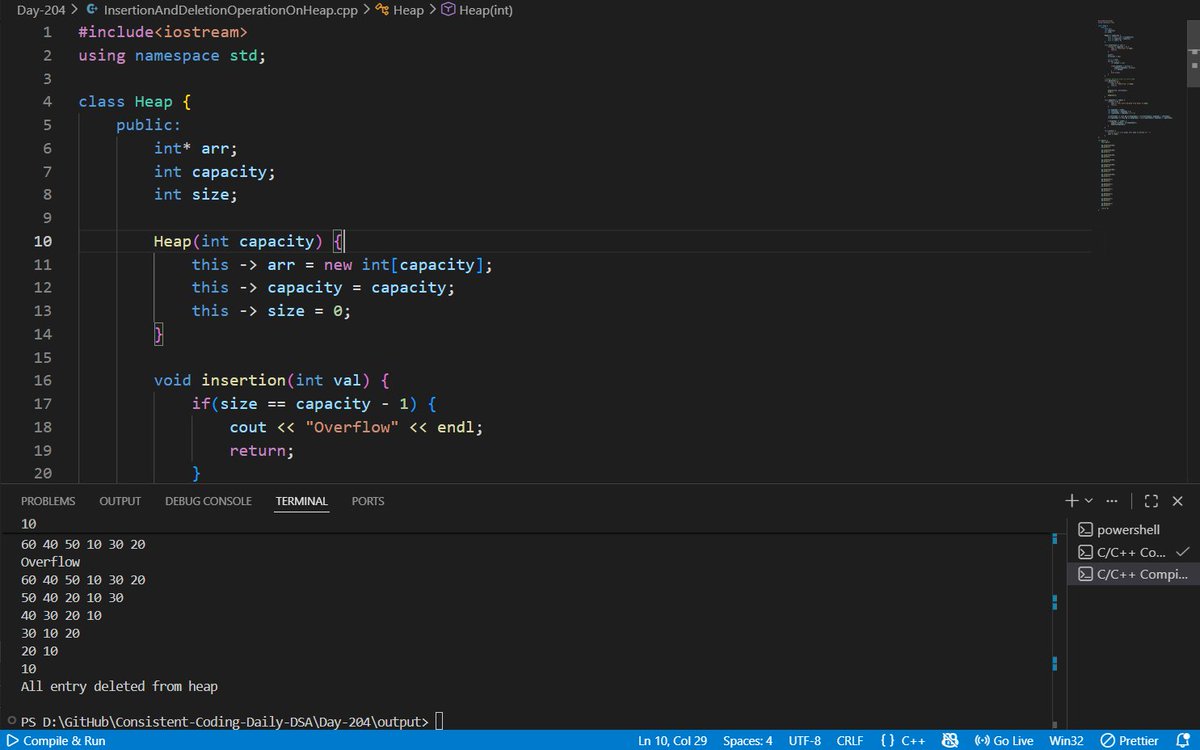Open the DEBUG CONSOLE tab

point(208,501)
